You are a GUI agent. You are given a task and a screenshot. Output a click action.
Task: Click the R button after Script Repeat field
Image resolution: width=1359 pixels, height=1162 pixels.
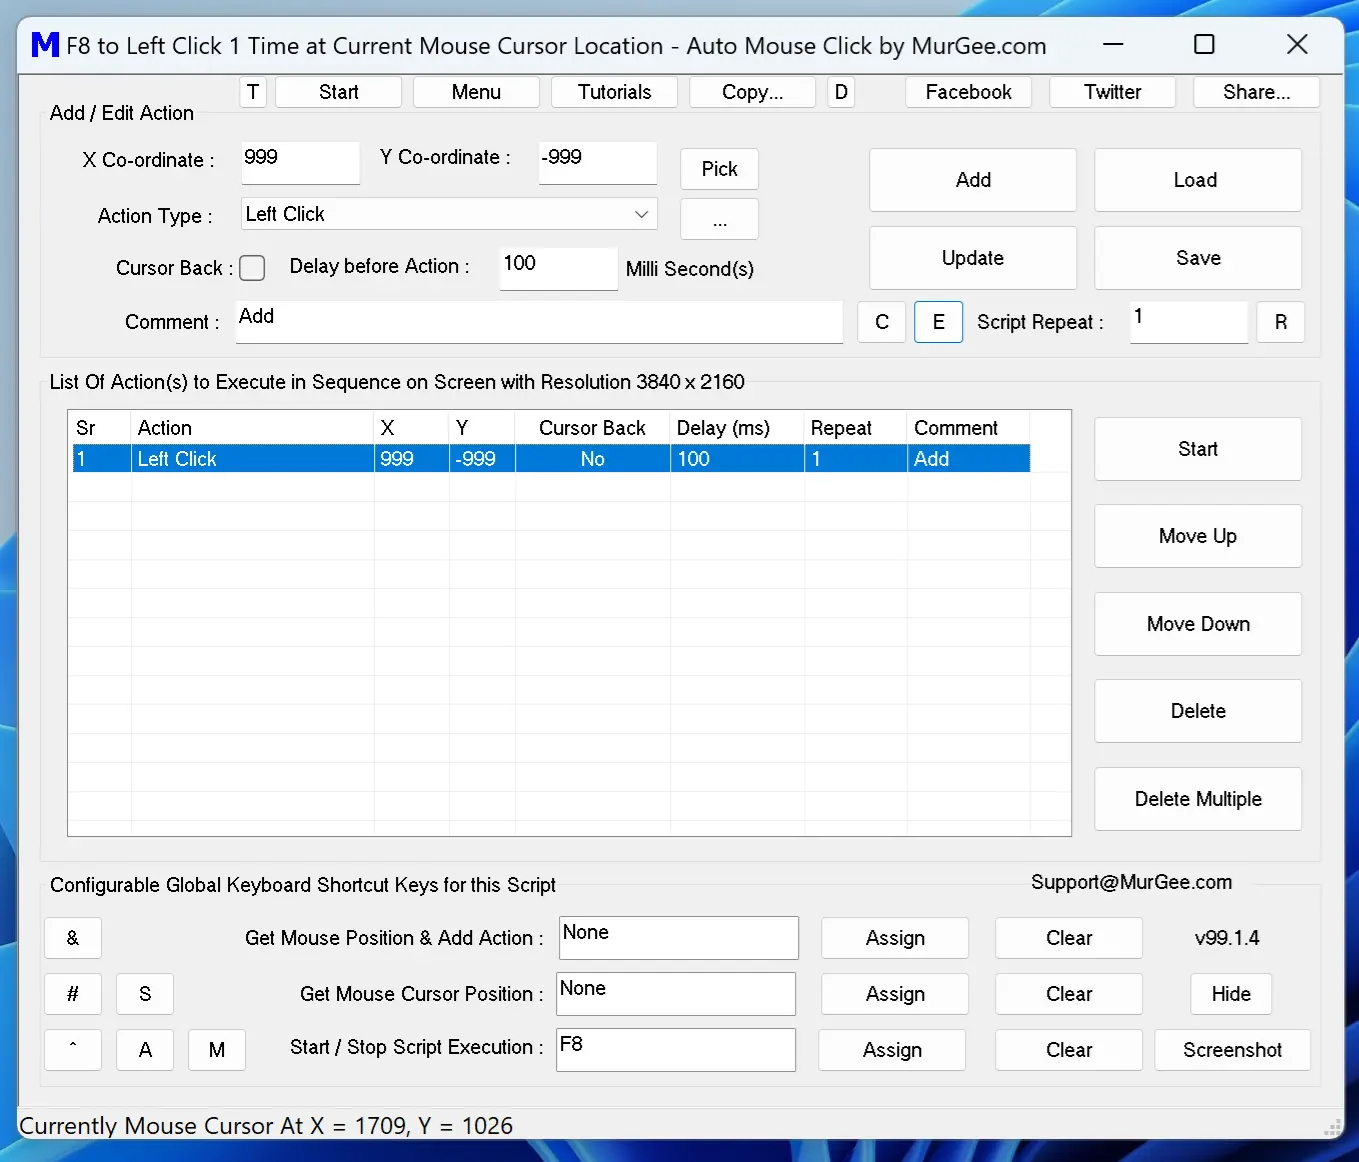pos(1281,322)
